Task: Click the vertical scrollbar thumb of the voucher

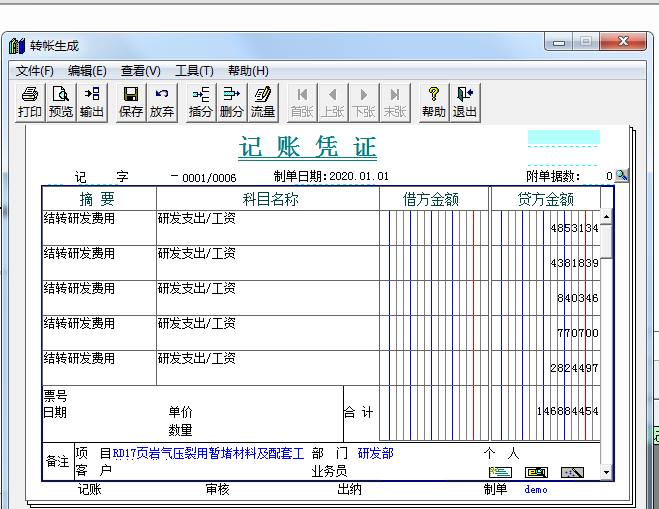Action: (x=606, y=241)
